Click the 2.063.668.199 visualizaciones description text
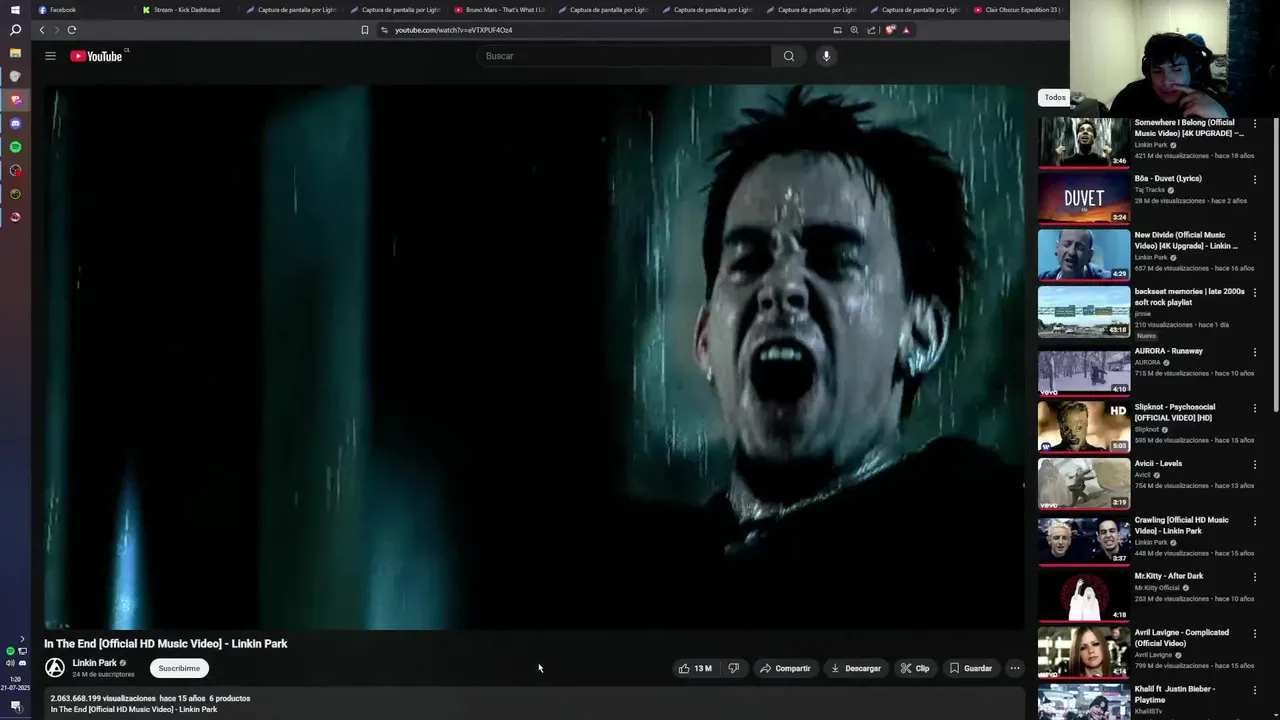The image size is (1280, 720). (x=103, y=698)
